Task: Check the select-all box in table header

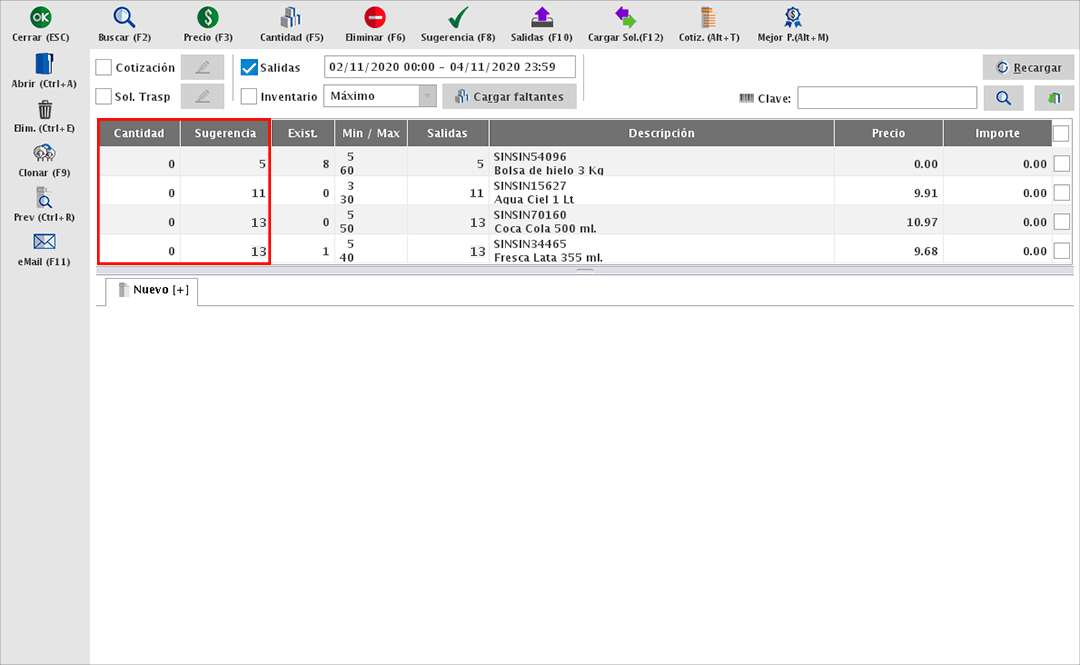Action: point(1061,133)
